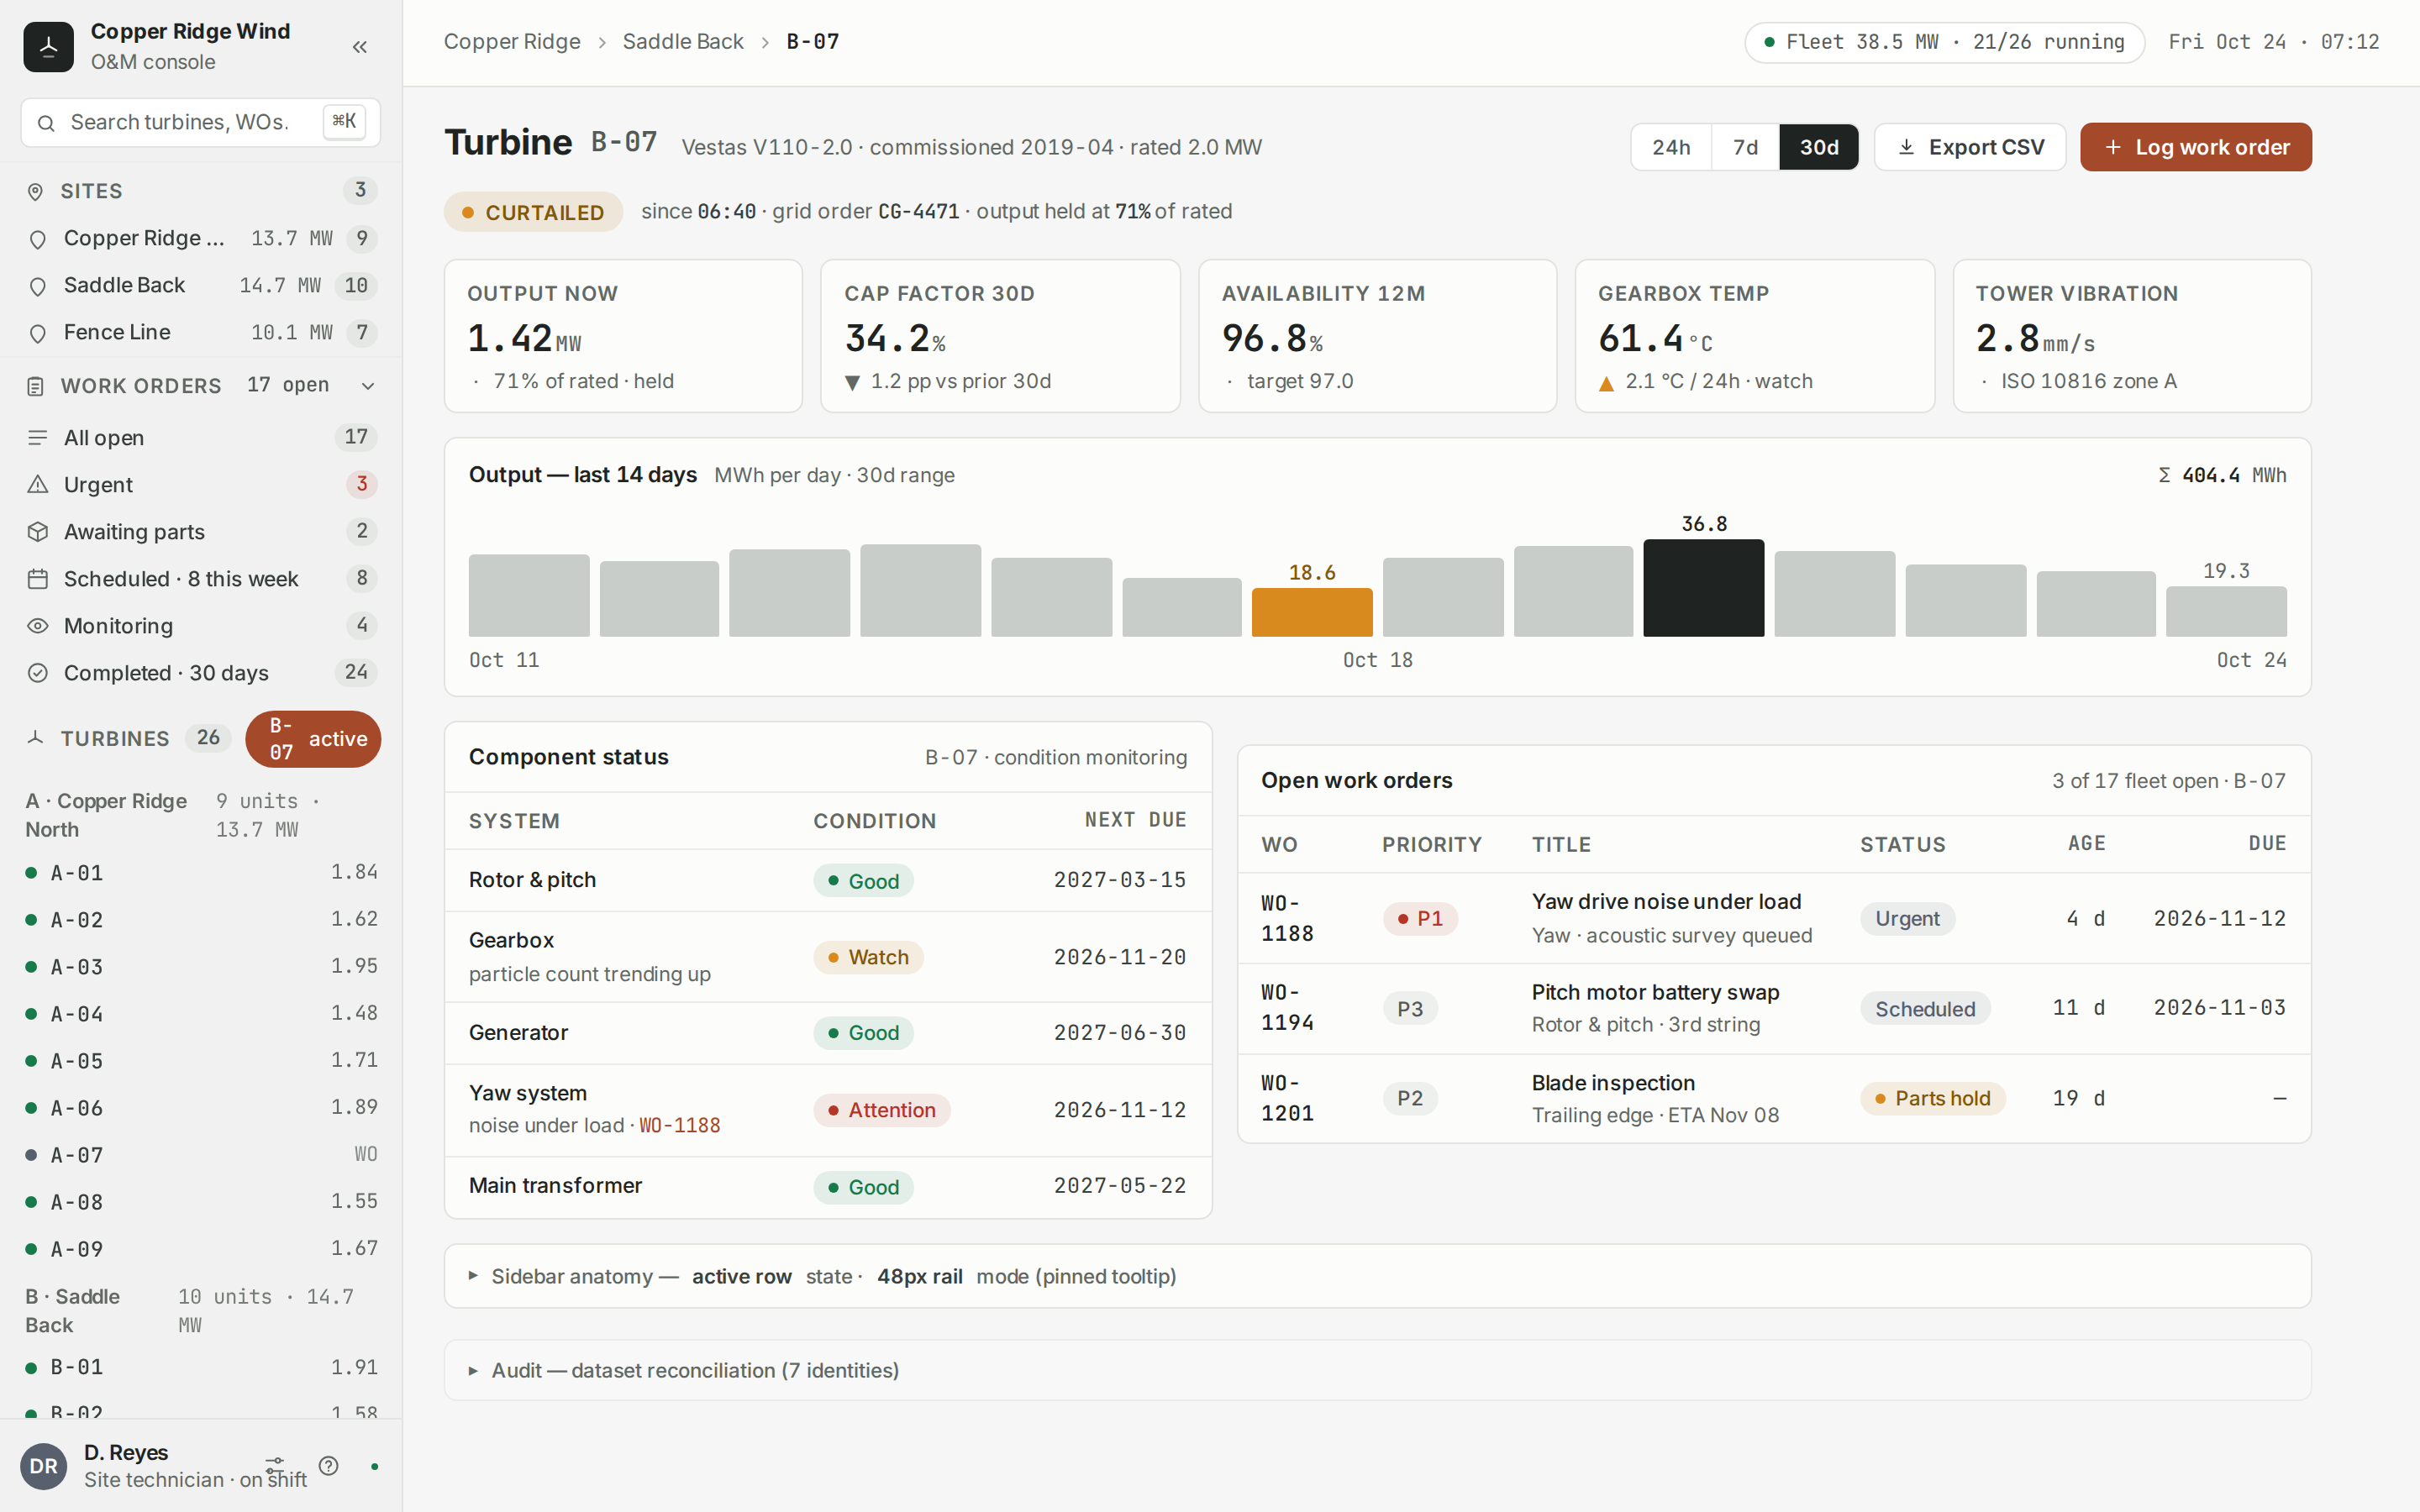The image size is (2420, 1512).
Task: Click the download icon on Export CSV
Action: pos(1906,147)
